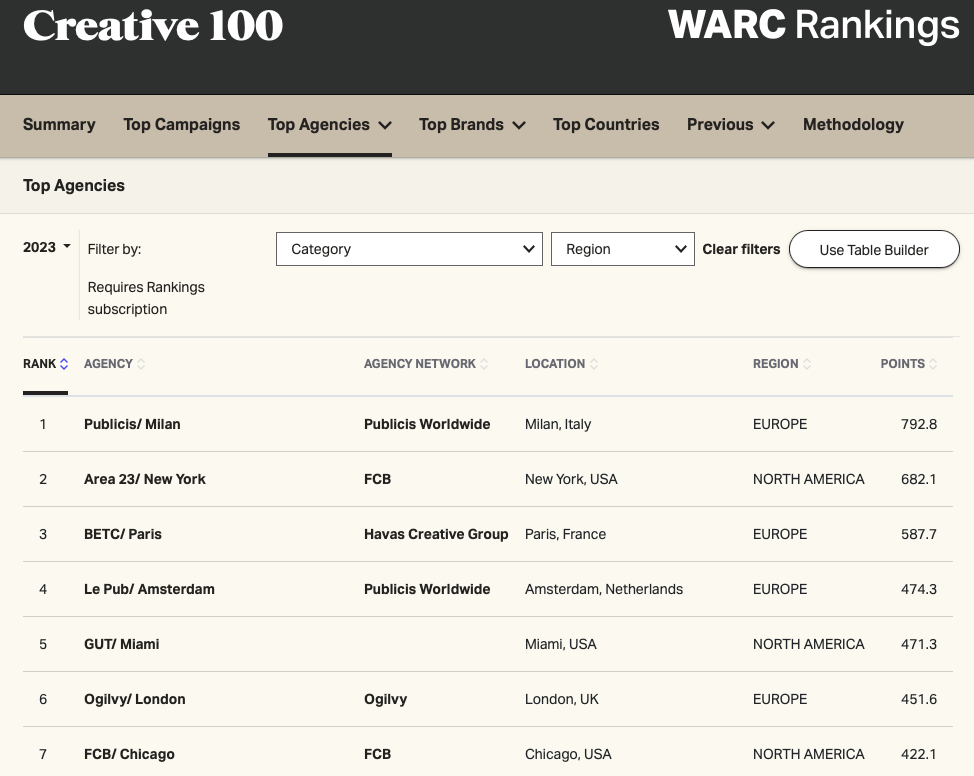Select points value 682.1
Image resolution: width=974 pixels, height=776 pixels.
click(919, 479)
